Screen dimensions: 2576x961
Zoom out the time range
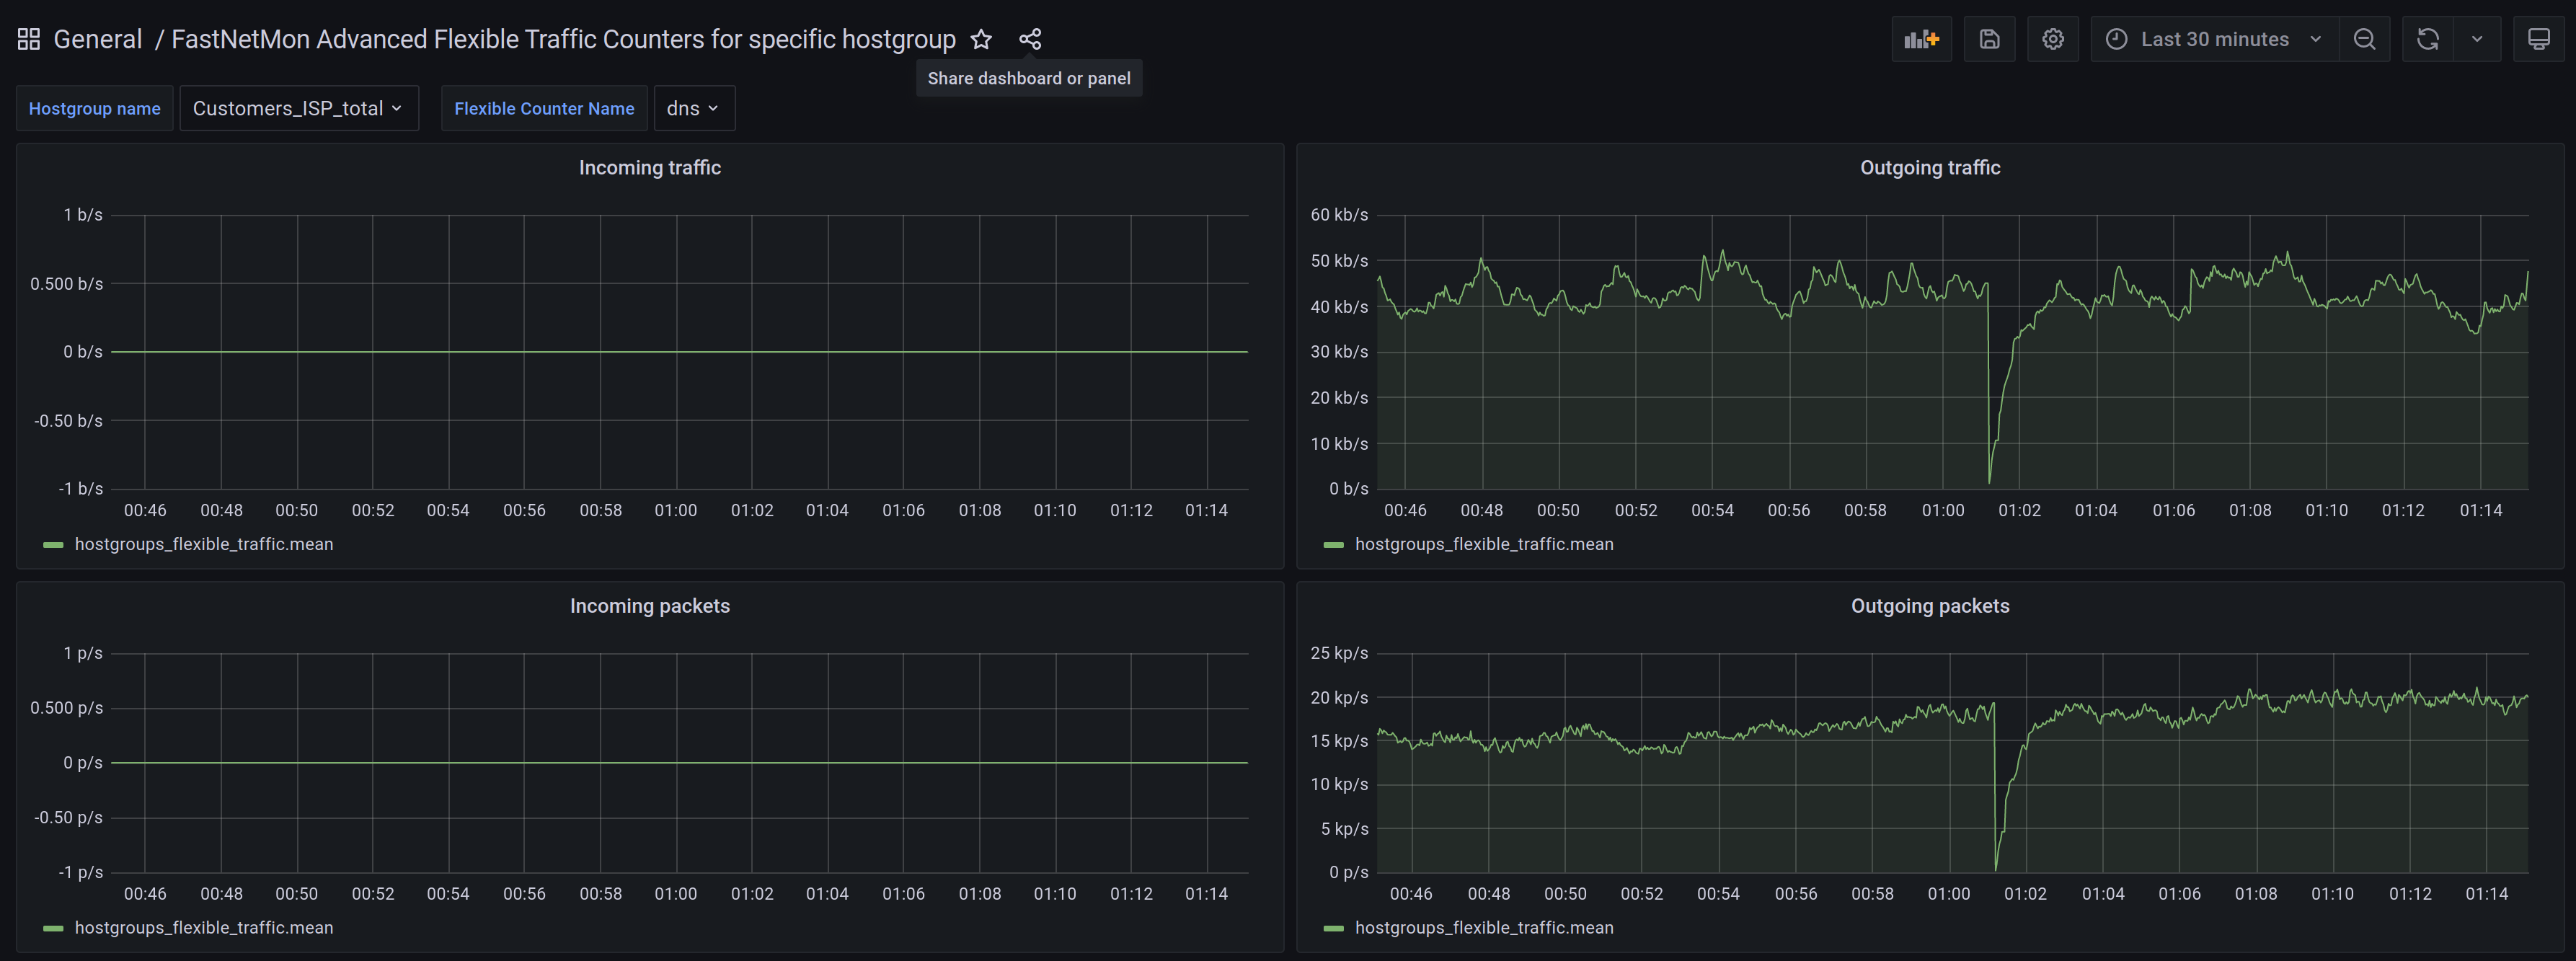(2364, 39)
